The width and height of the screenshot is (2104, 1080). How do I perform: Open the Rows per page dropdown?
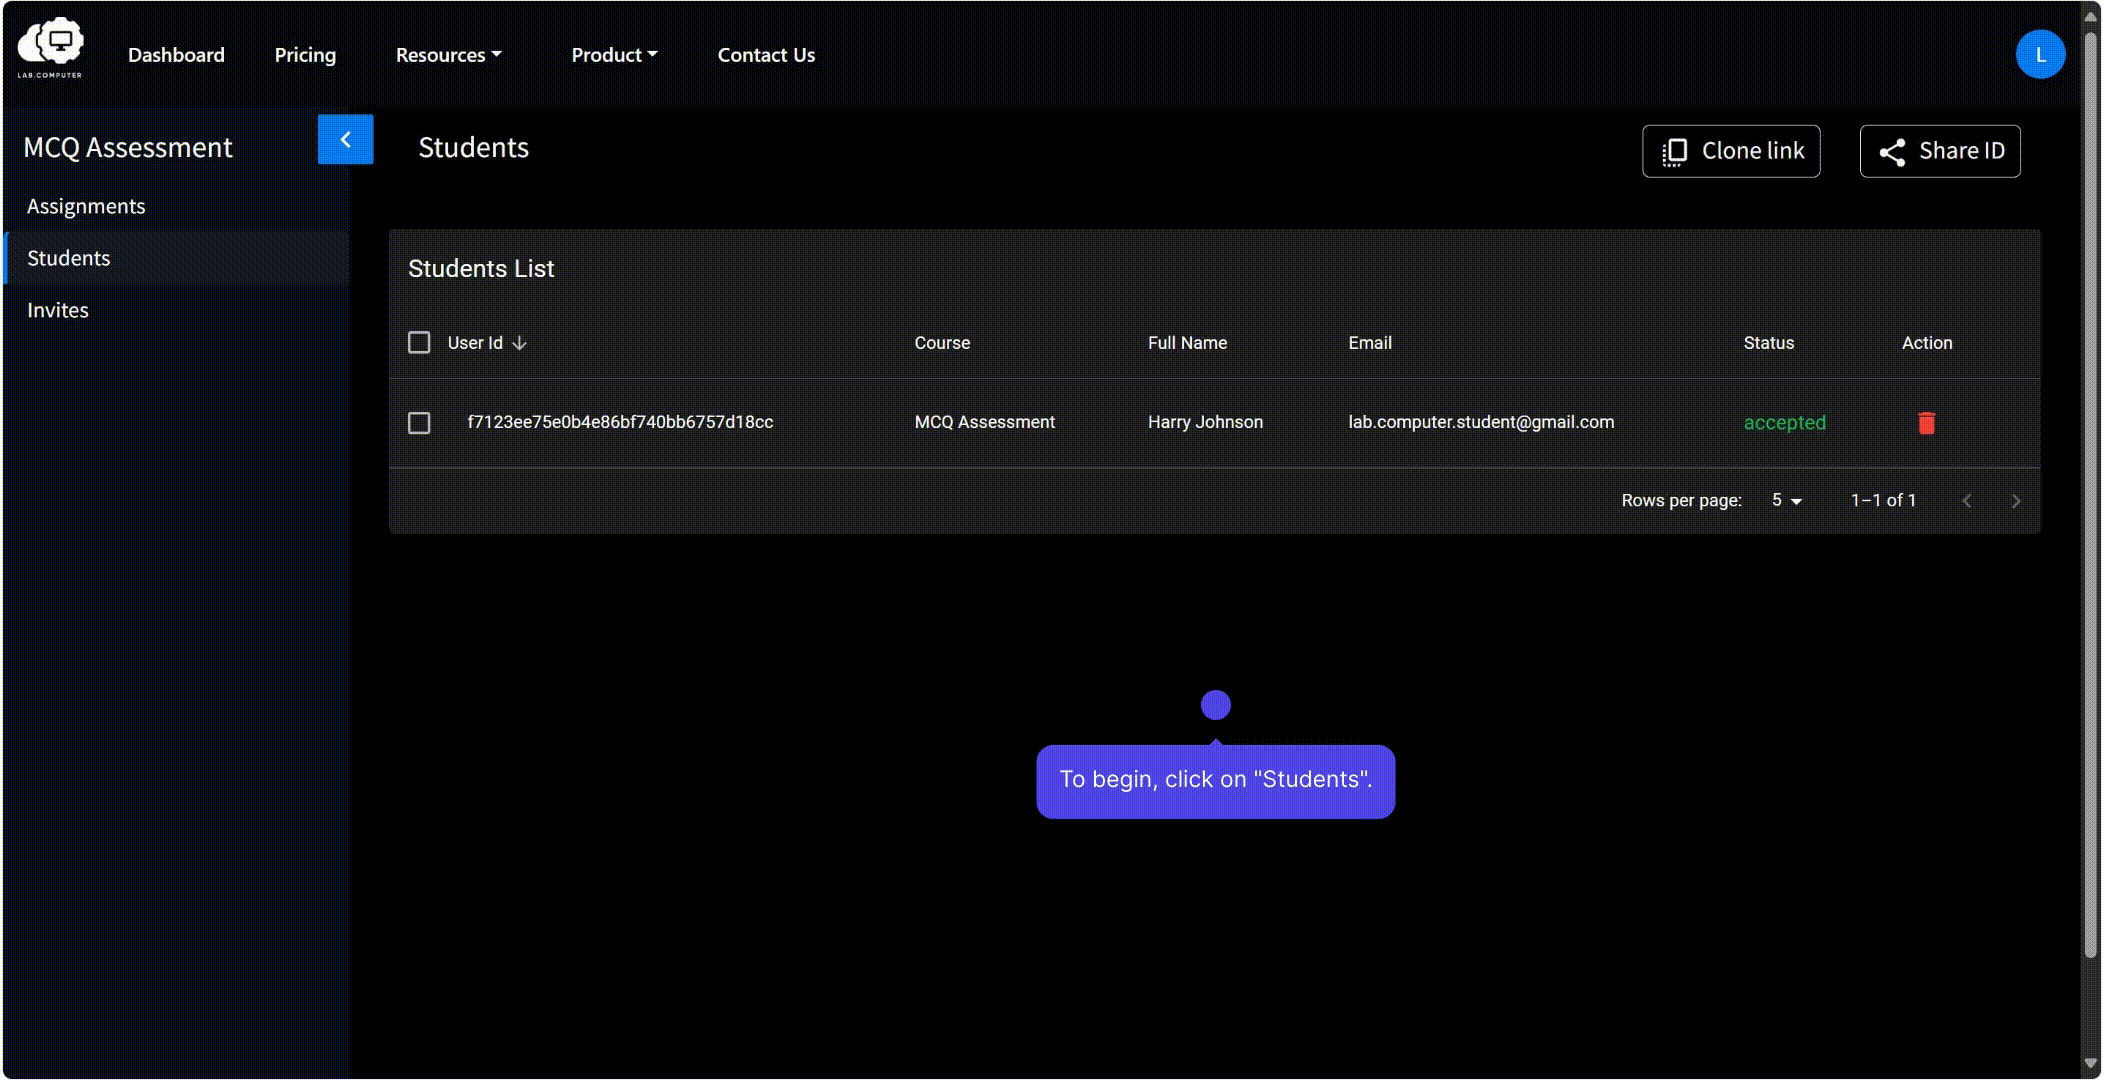tap(1786, 500)
